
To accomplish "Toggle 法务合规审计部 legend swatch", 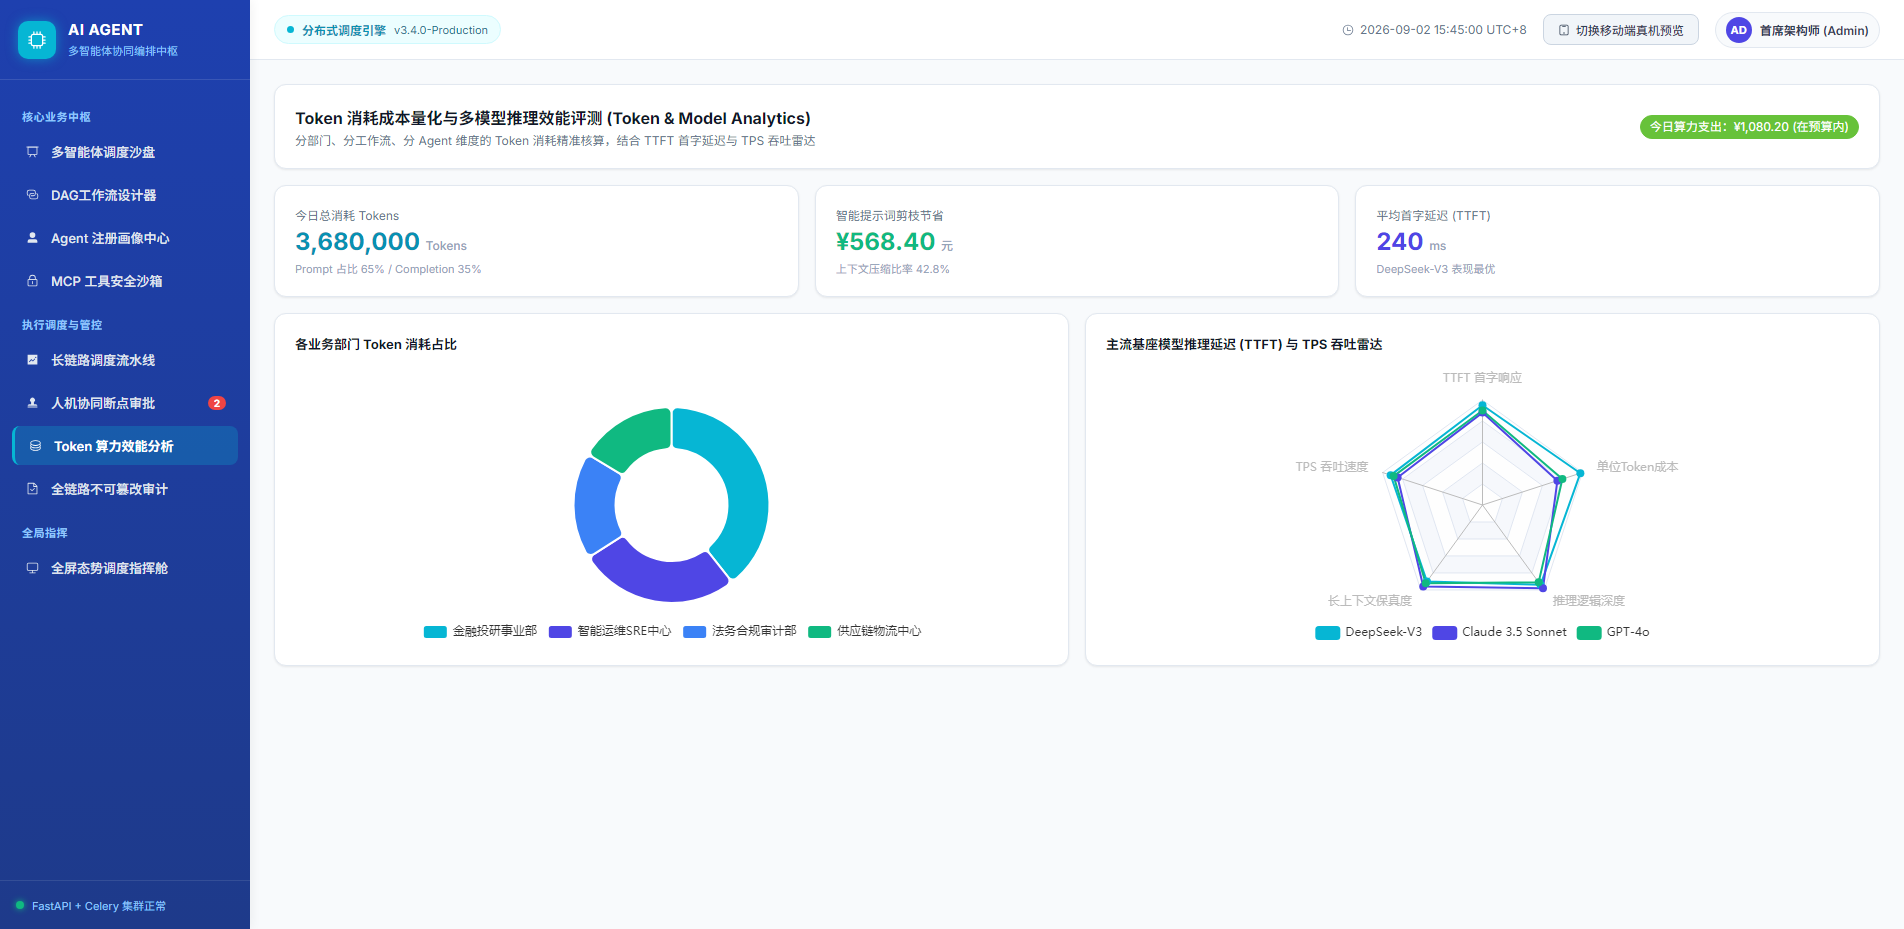I will 694,632.
